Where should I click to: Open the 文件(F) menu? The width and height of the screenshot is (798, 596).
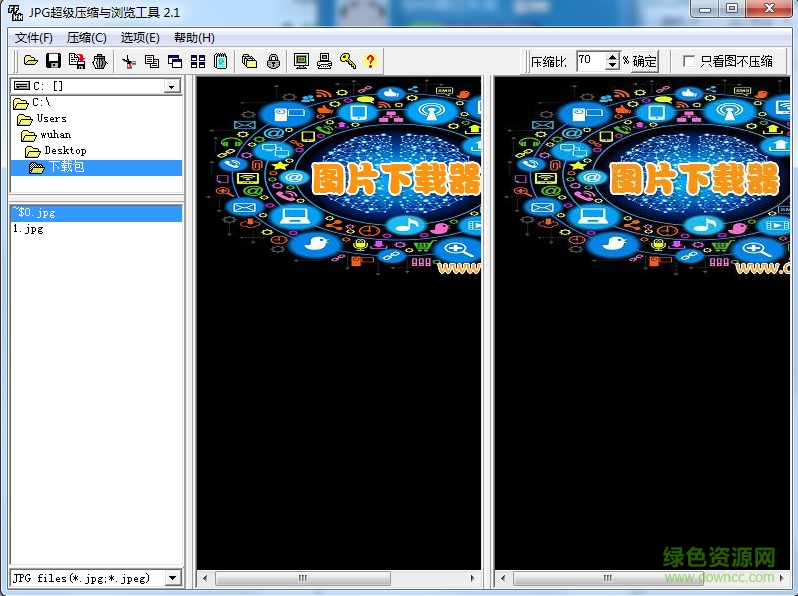point(34,38)
